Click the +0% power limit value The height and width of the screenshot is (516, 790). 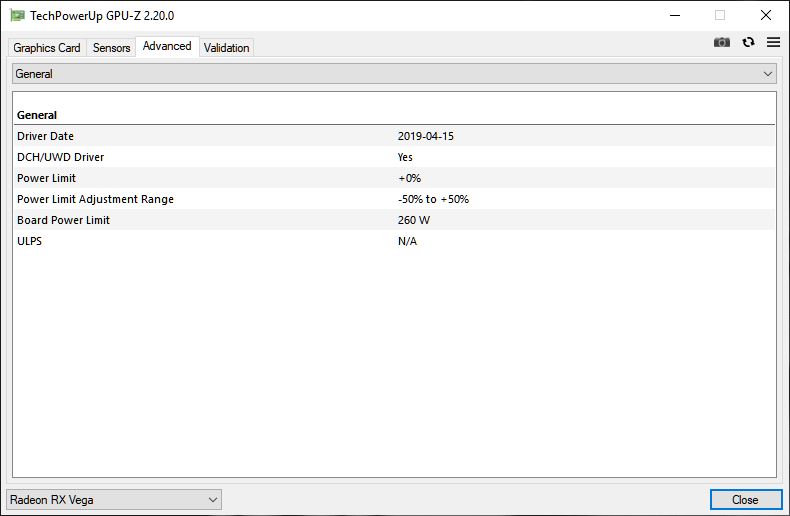[409, 178]
